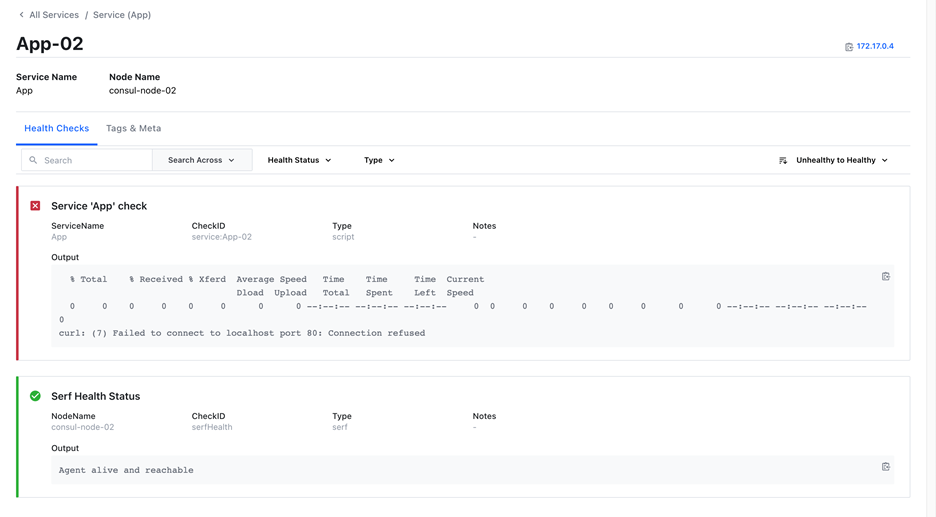Copy the Service 'App' check output
The width and height of the screenshot is (936, 517).
click(885, 277)
